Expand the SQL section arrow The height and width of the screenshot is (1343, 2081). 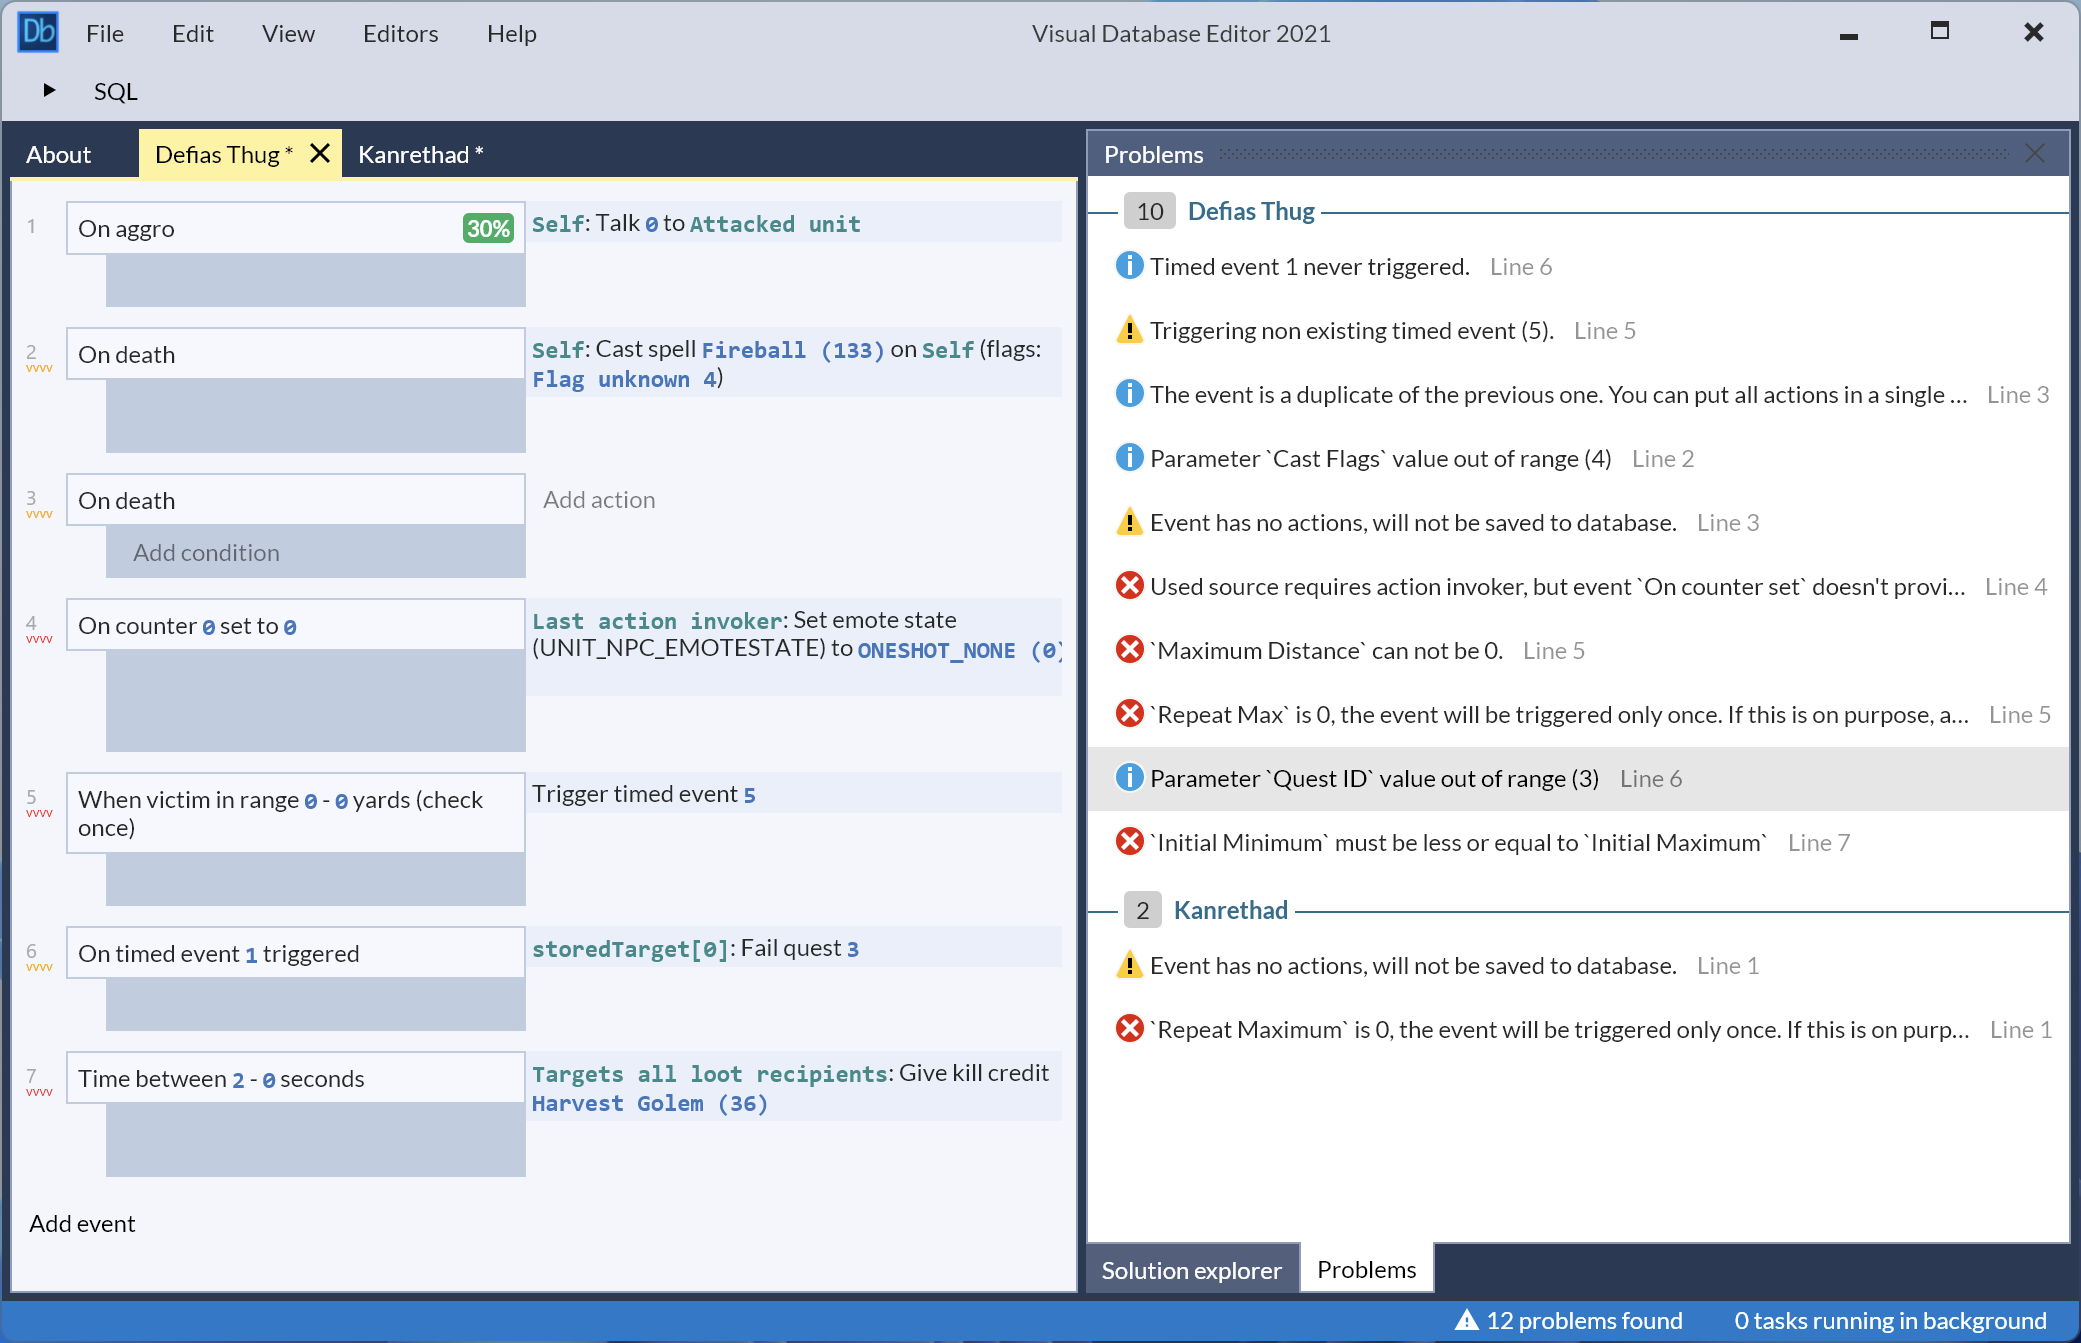[x=49, y=90]
